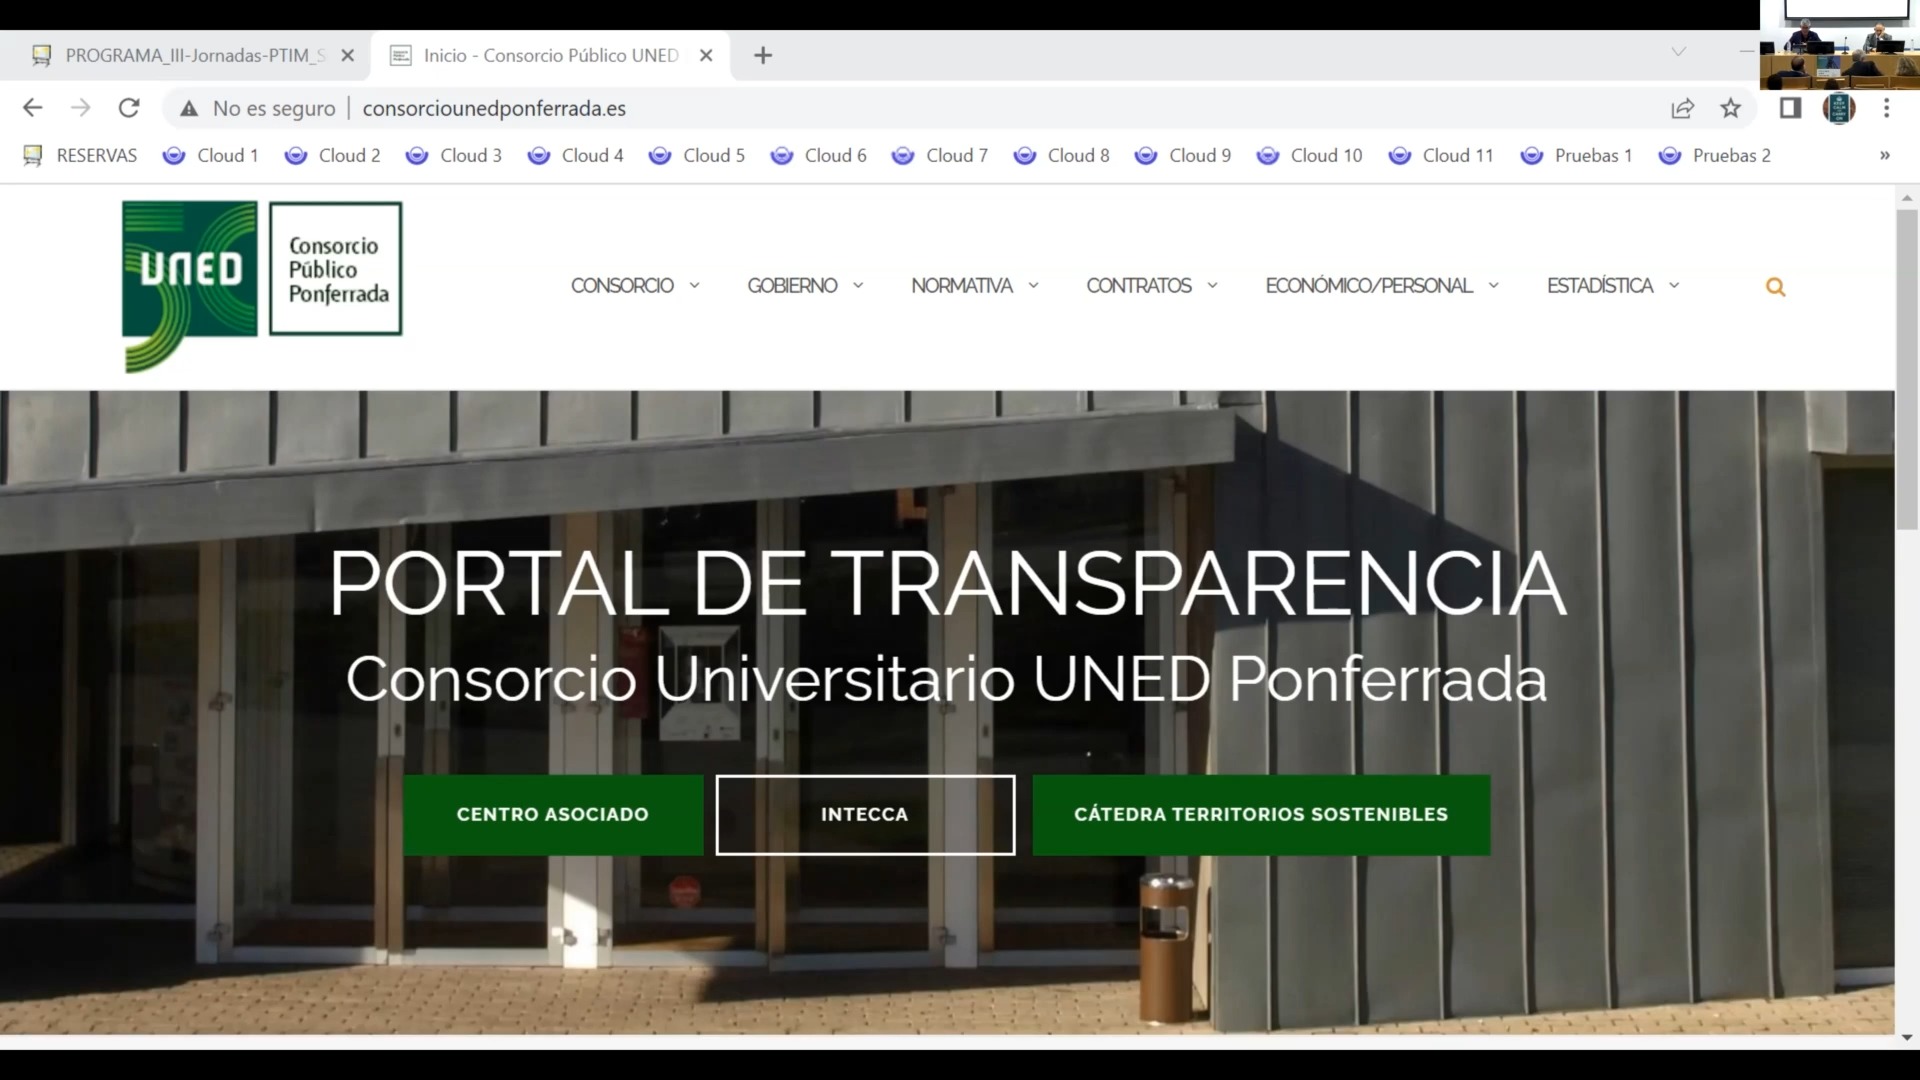Click the share page icon in address bar
This screenshot has height=1080, width=1920.
point(1682,108)
